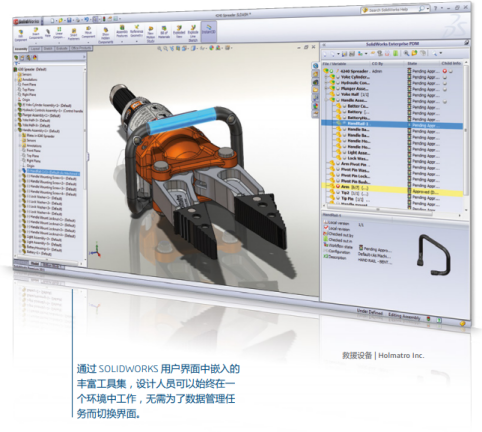Click the Bill of Materials icon
482x432 pixels.
[x=164, y=32]
